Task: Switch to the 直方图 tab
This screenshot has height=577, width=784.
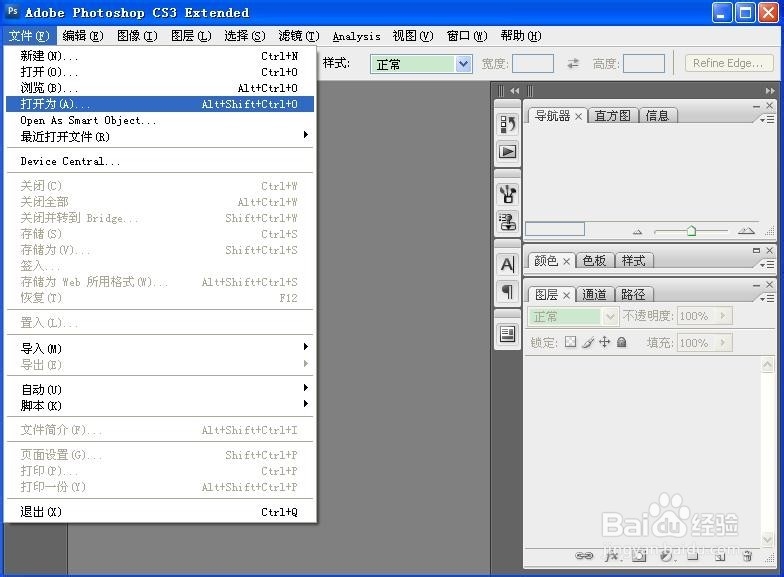Action: [x=612, y=116]
